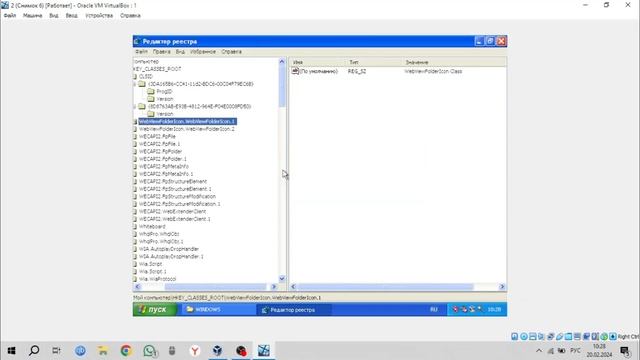
Task: Open the Правка menu in Registry Editor
Action: pos(162,52)
